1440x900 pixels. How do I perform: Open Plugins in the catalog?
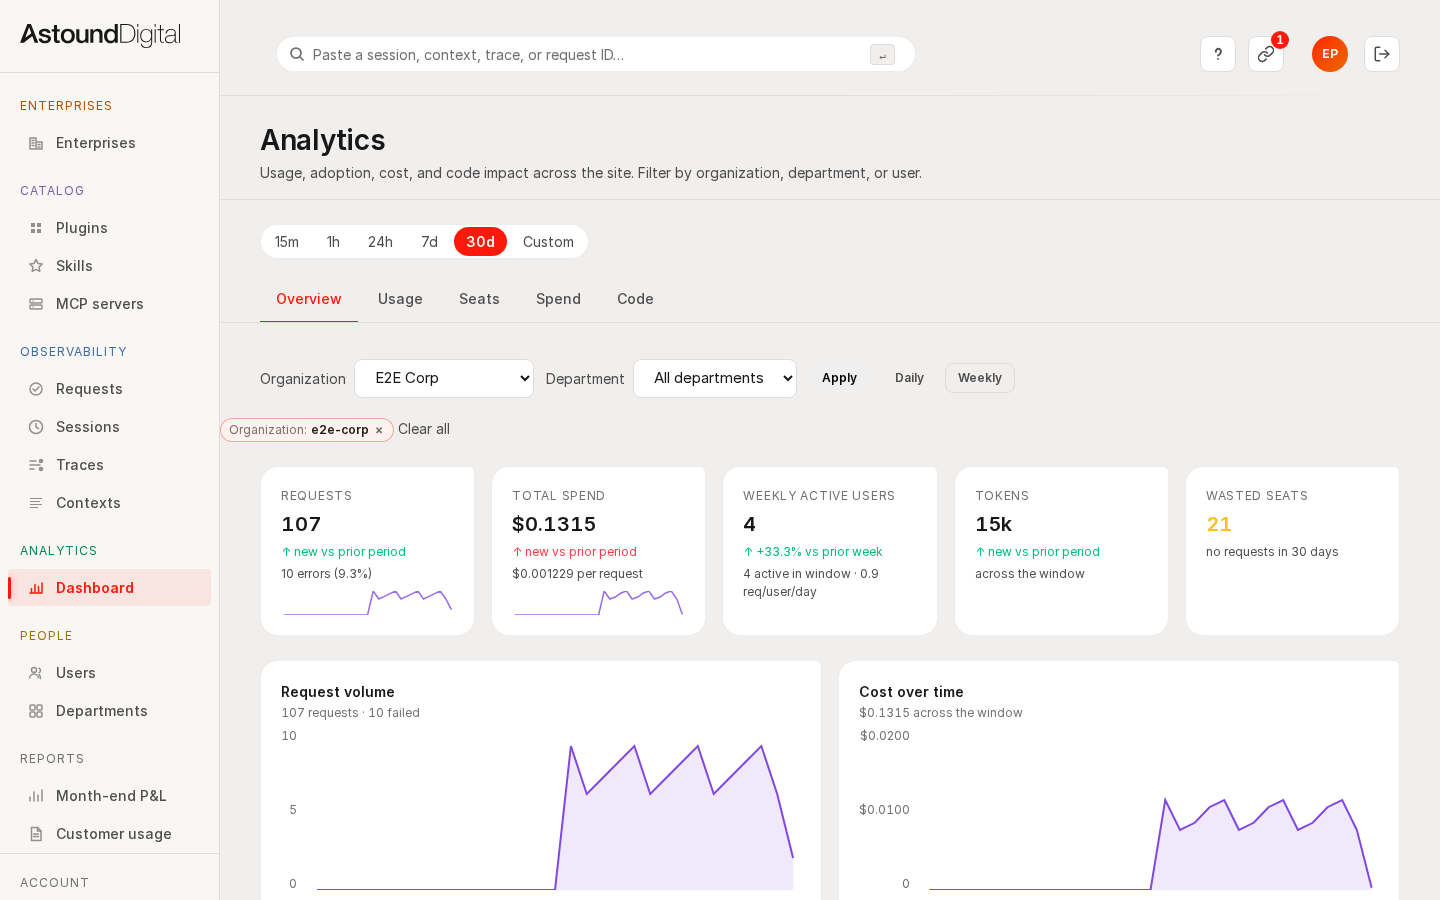[x=109, y=228]
